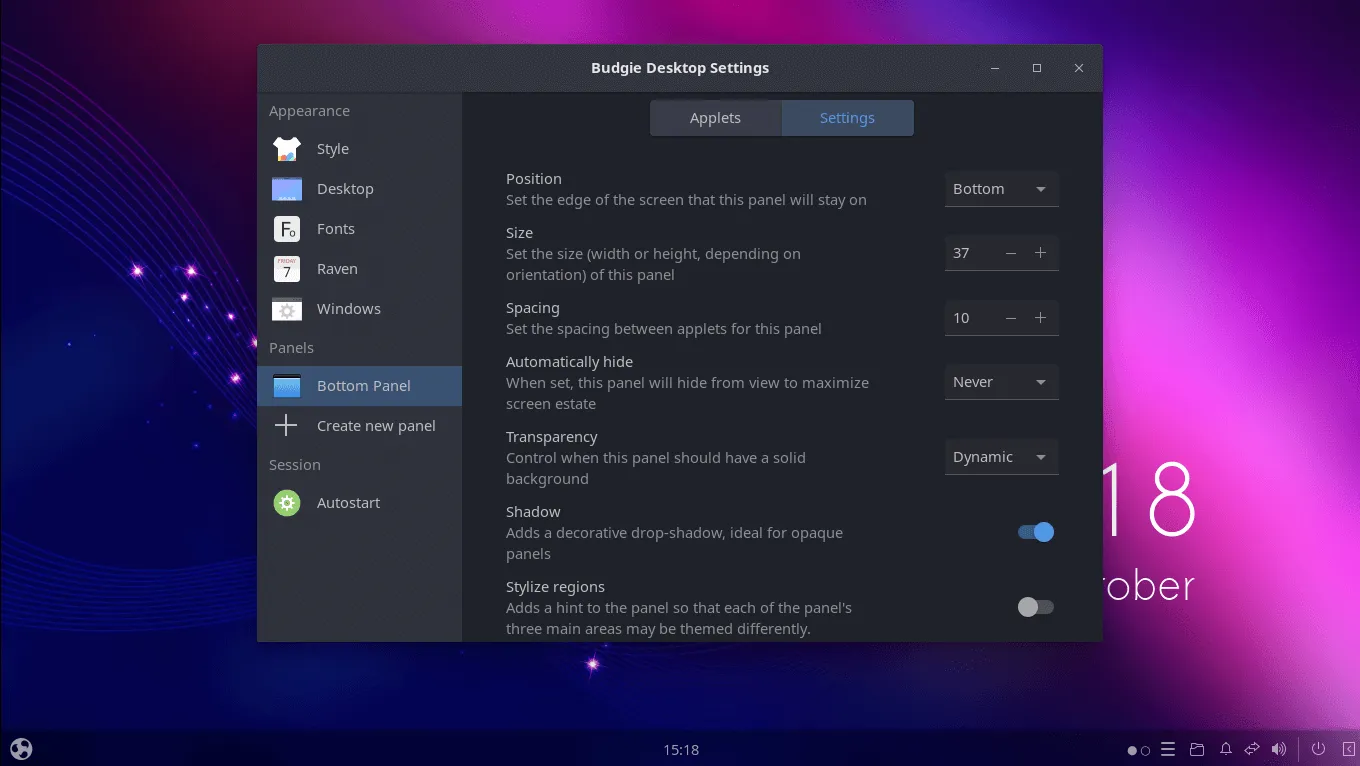Select the Windows gear icon
The width and height of the screenshot is (1360, 766).
pyautogui.click(x=286, y=308)
